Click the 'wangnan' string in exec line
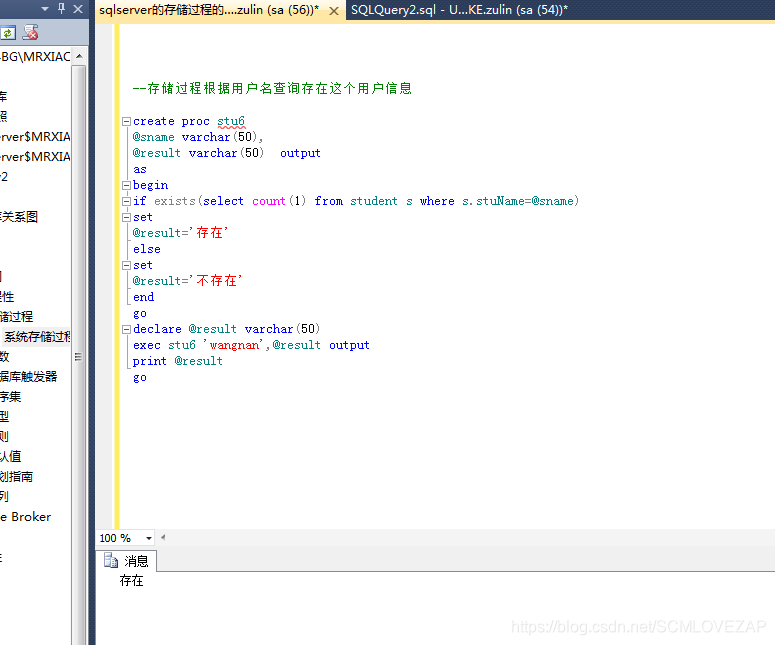This screenshot has width=775, height=645. point(233,345)
